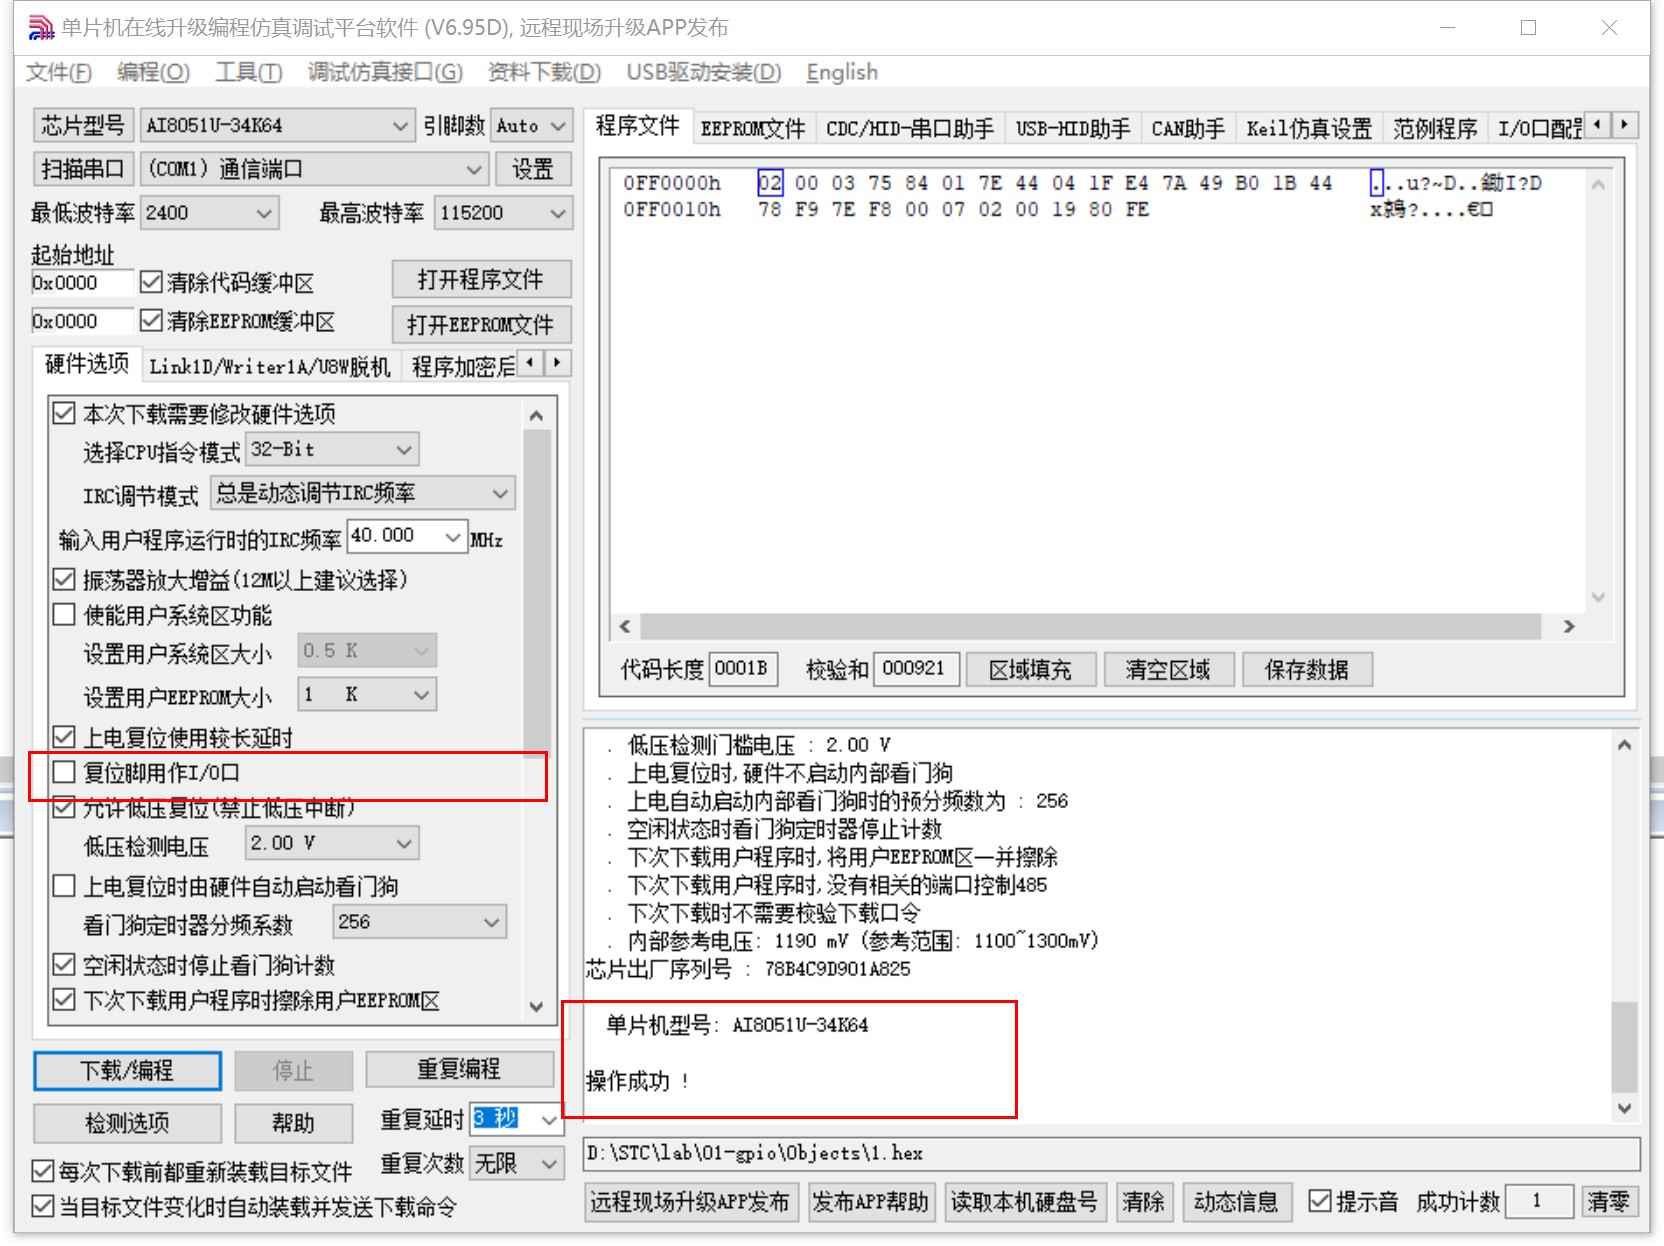Image resolution: width=1664 pixels, height=1246 pixels.
Task: Open 工具(T) menu
Action: [249, 72]
